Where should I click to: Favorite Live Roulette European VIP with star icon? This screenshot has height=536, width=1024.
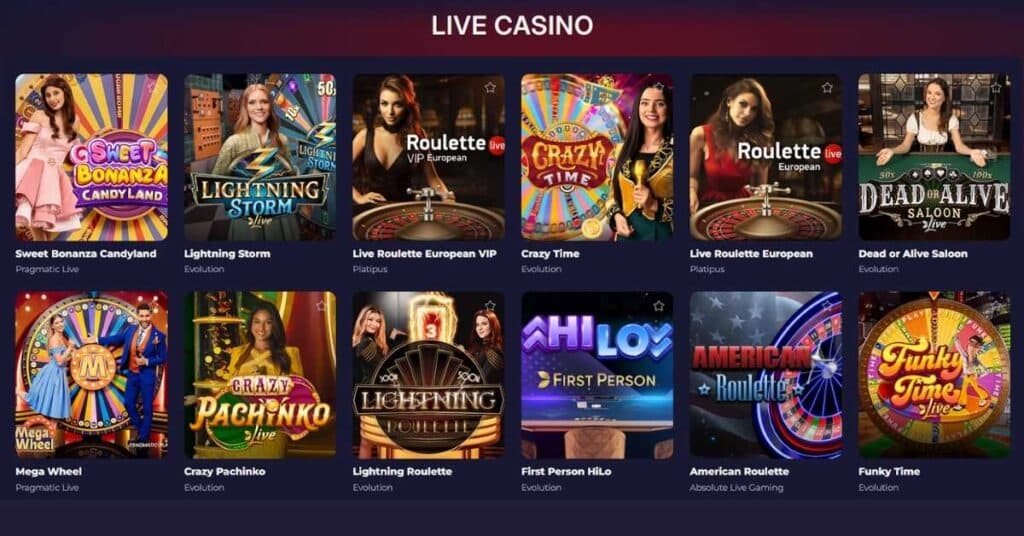pyautogui.click(x=490, y=87)
